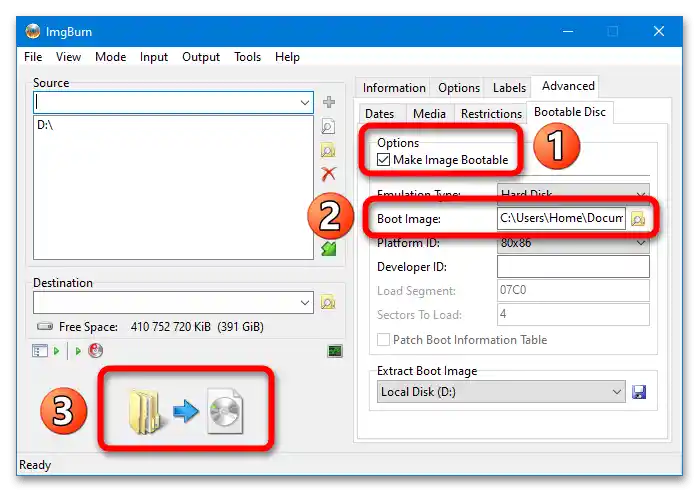Click the browse for file icon beside Source list
Screen dimensions: 699x492
click(328, 127)
